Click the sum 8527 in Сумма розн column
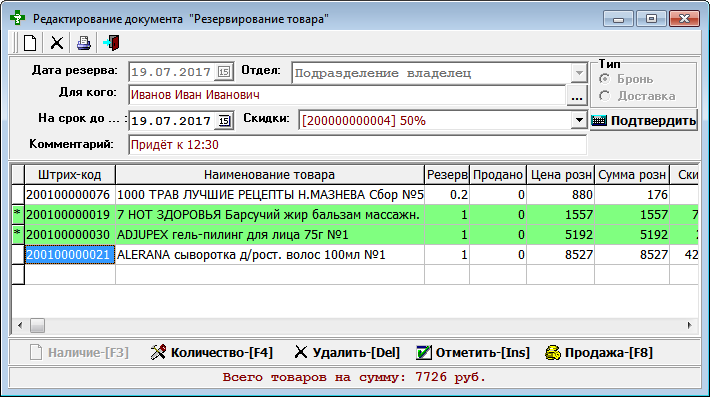This screenshot has width=710, height=397. [632, 255]
